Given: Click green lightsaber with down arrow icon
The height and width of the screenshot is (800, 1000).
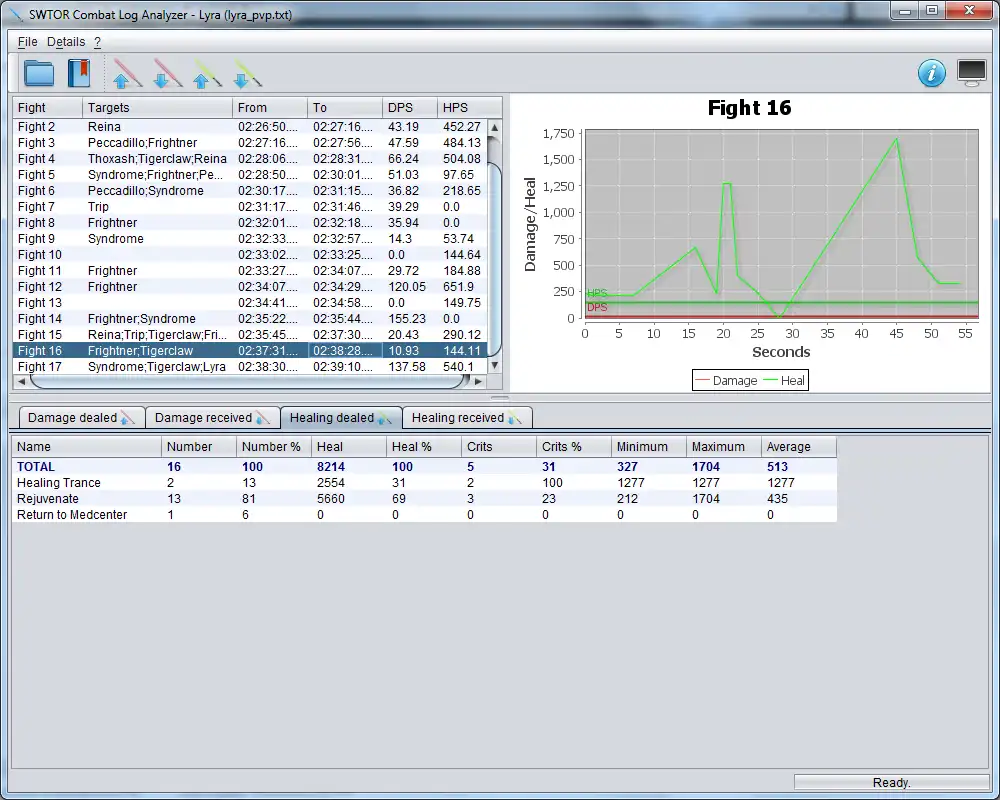Looking at the screenshot, I should [x=247, y=74].
